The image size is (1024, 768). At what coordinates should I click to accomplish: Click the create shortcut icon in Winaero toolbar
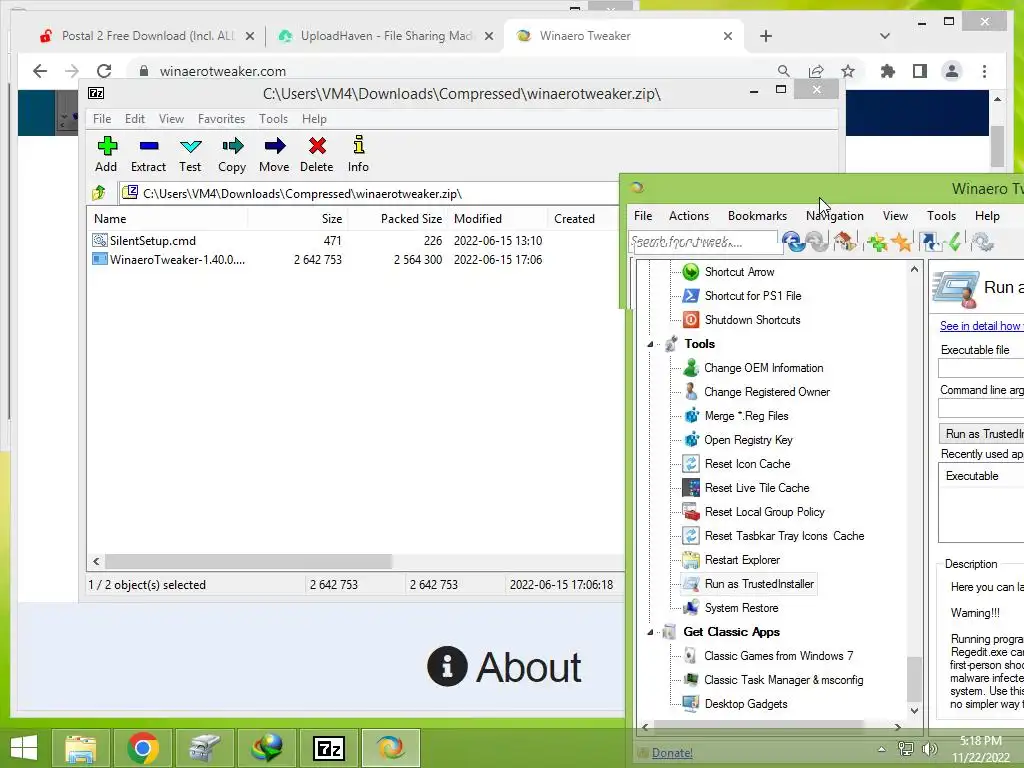tap(930, 242)
